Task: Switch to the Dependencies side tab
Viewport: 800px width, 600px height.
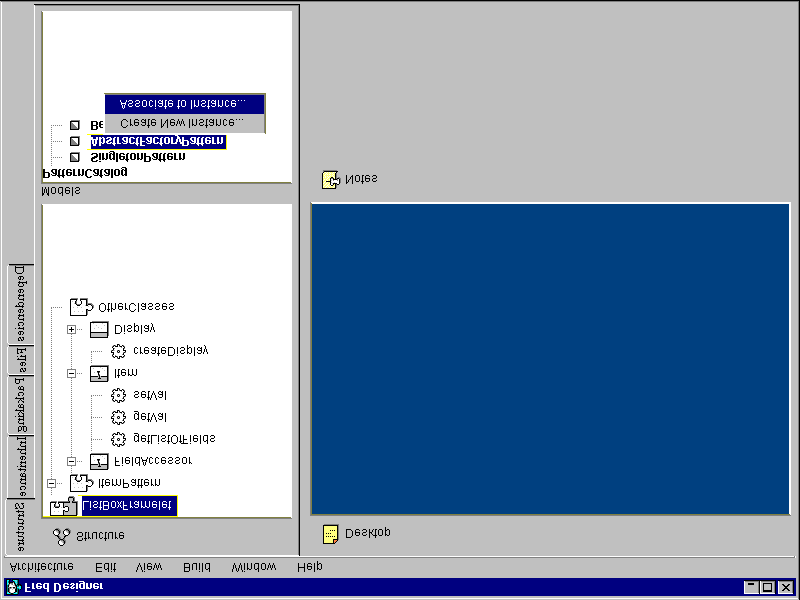Action: 20,304
